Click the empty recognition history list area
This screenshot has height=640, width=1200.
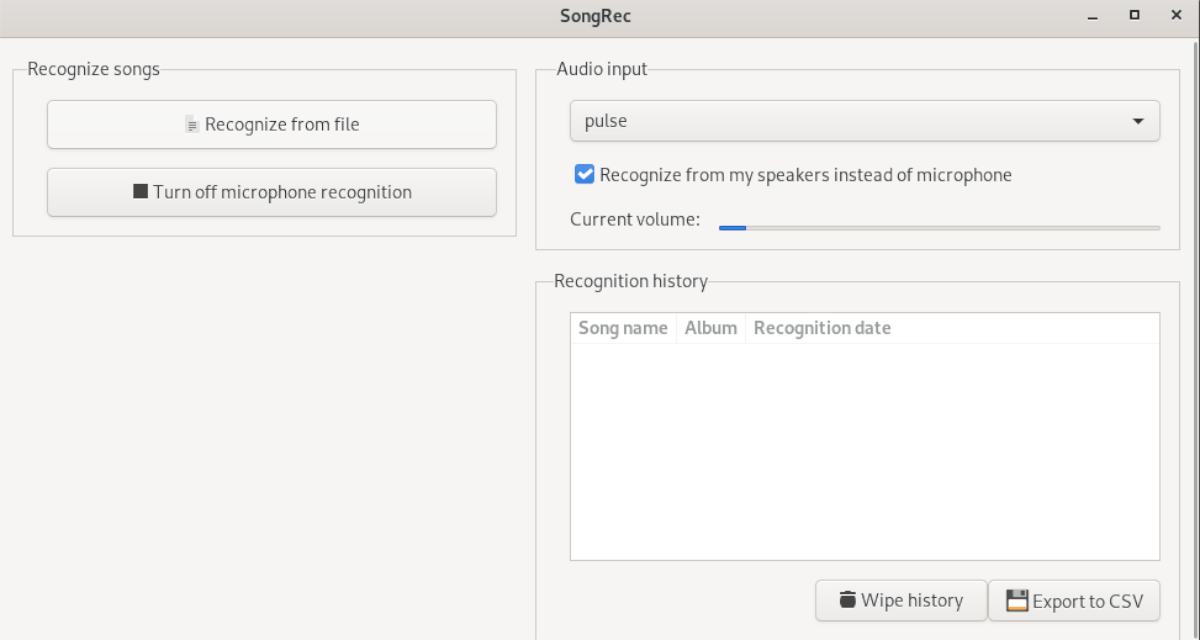864,450
